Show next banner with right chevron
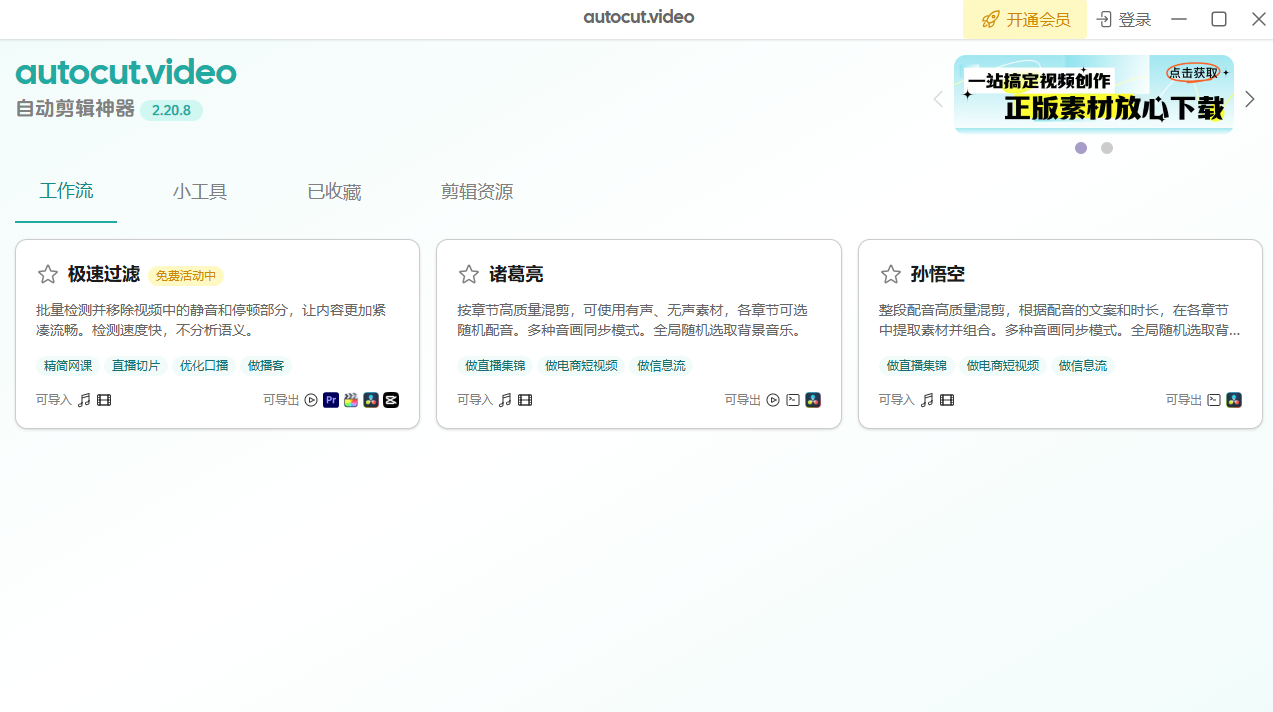Viewport: 1273px width, 712px height. pyautogui.click(x=1249, y=99)
